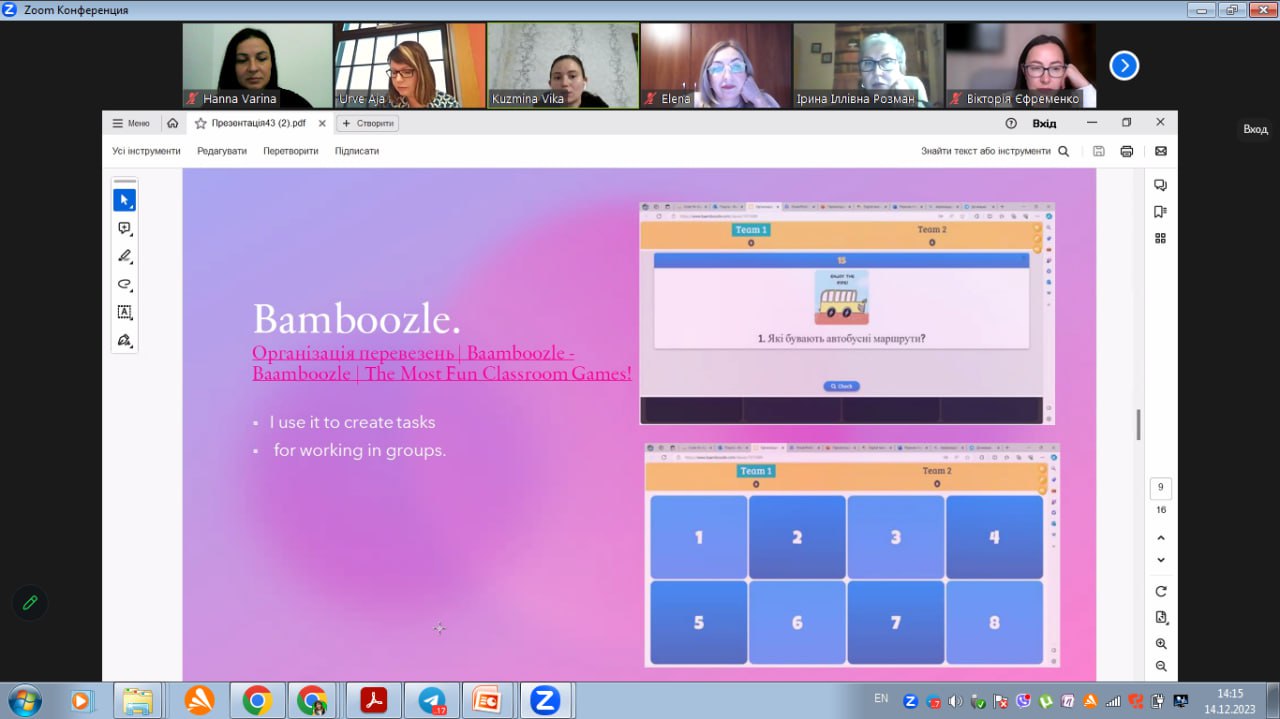Click Знайти текст або інструменти search

[x=986, y=151]
